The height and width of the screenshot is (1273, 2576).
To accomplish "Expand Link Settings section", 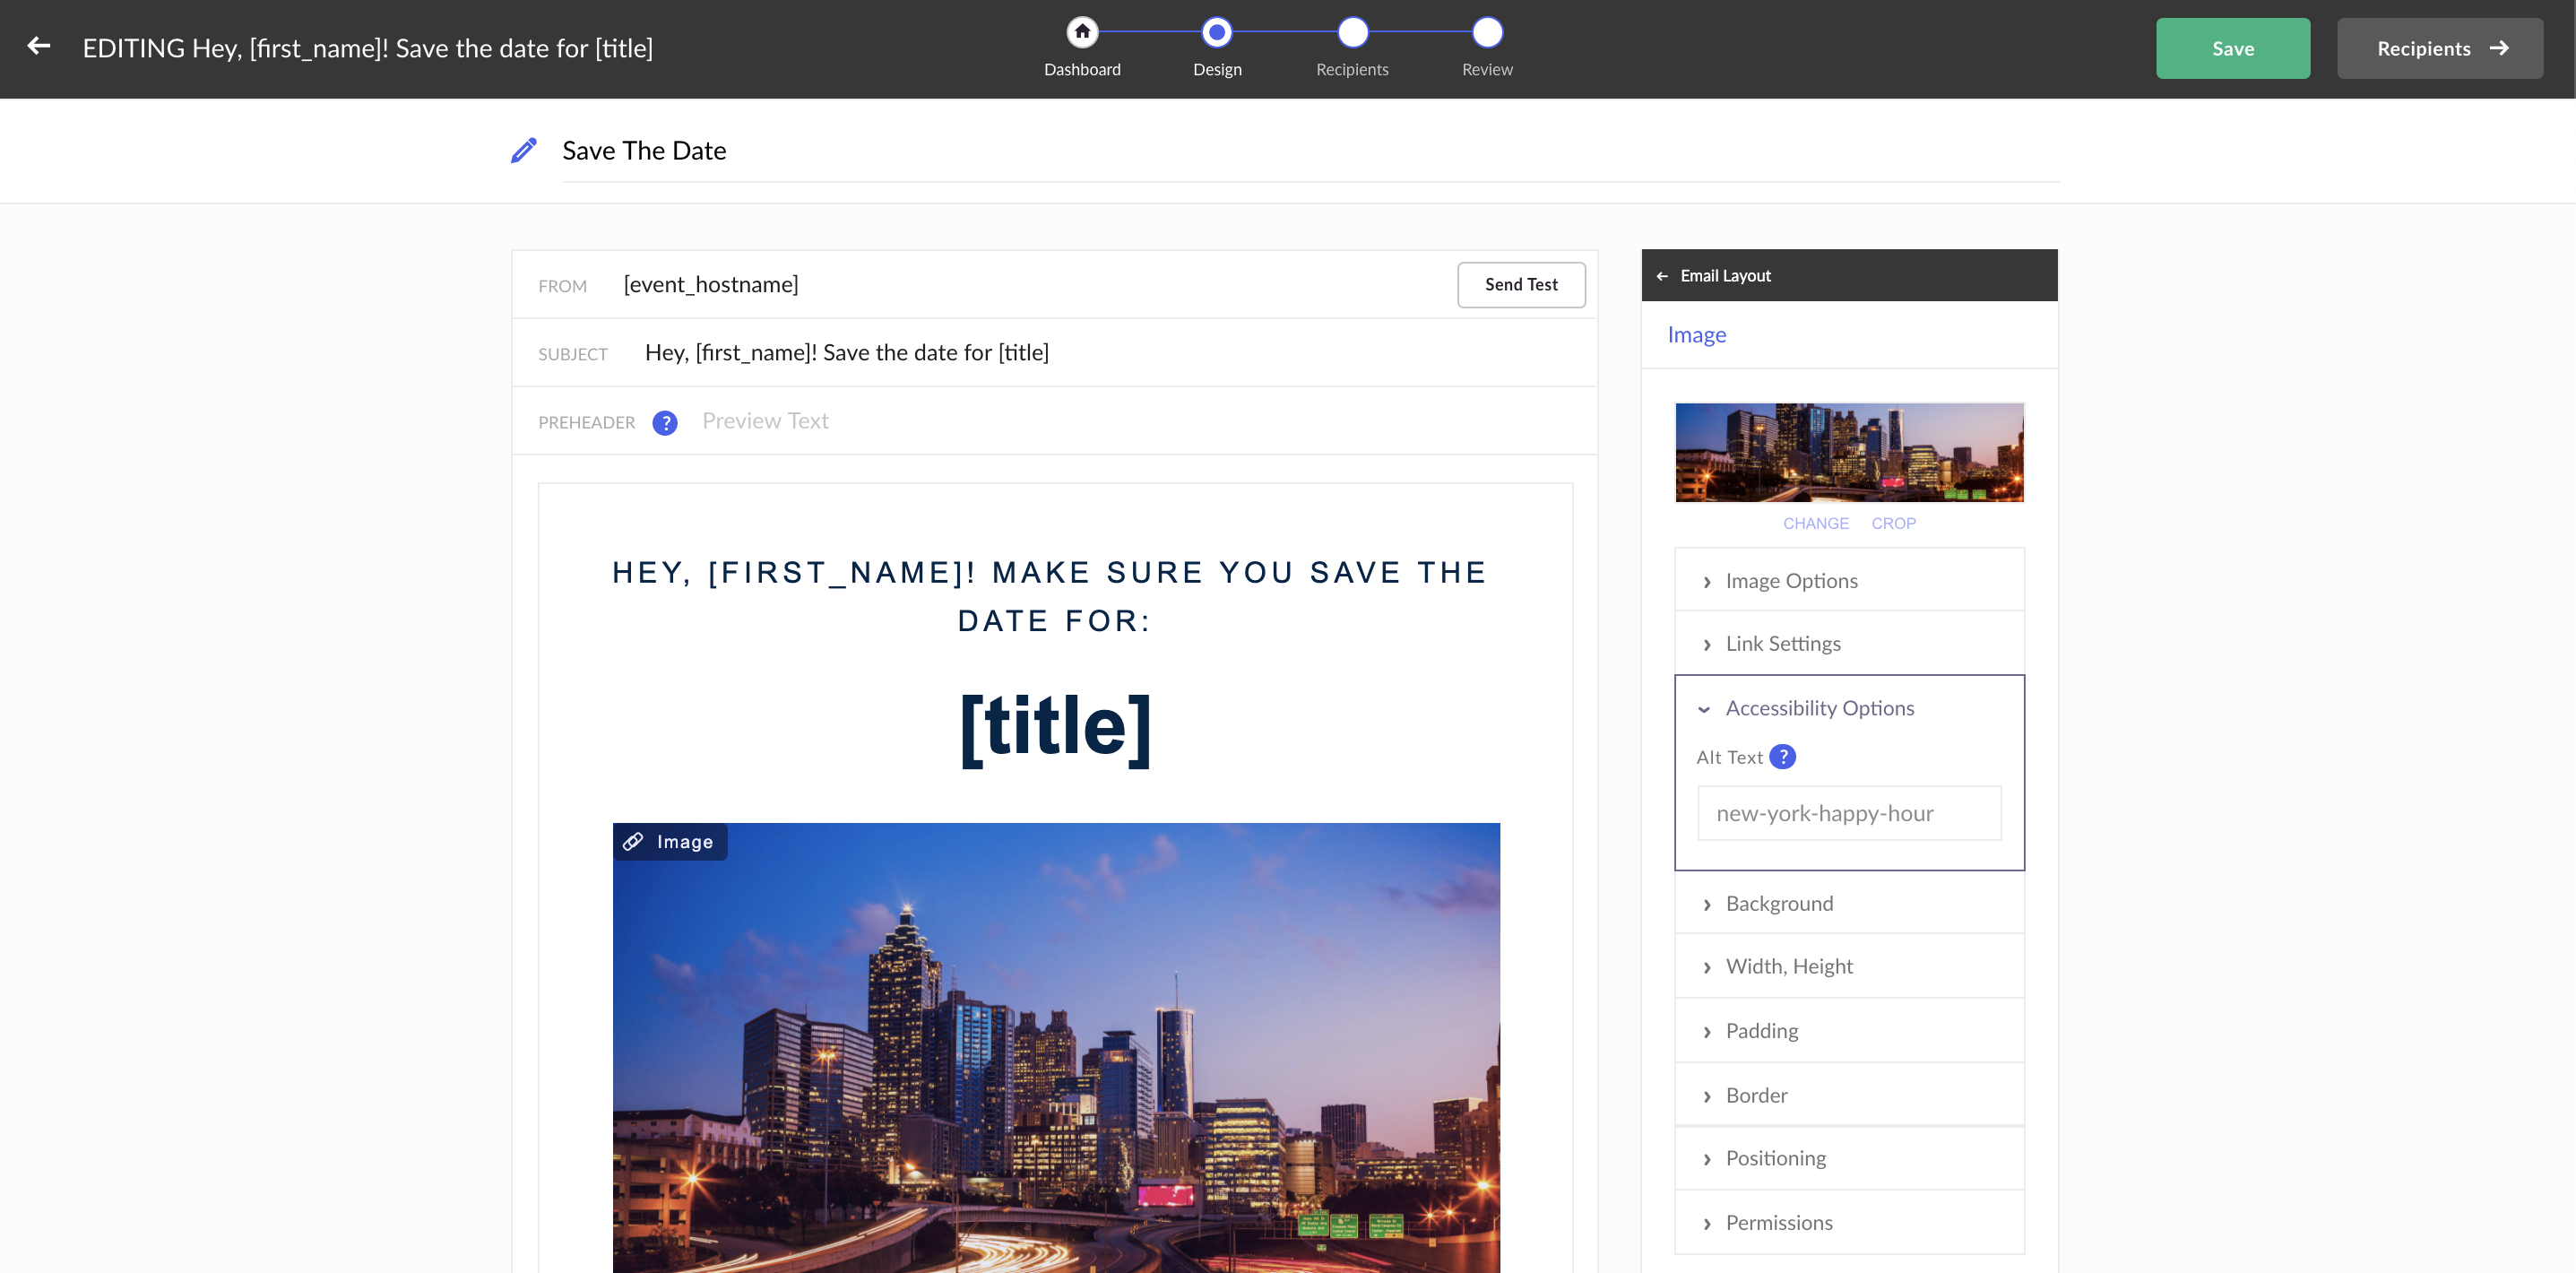I will coord(1849,644).
